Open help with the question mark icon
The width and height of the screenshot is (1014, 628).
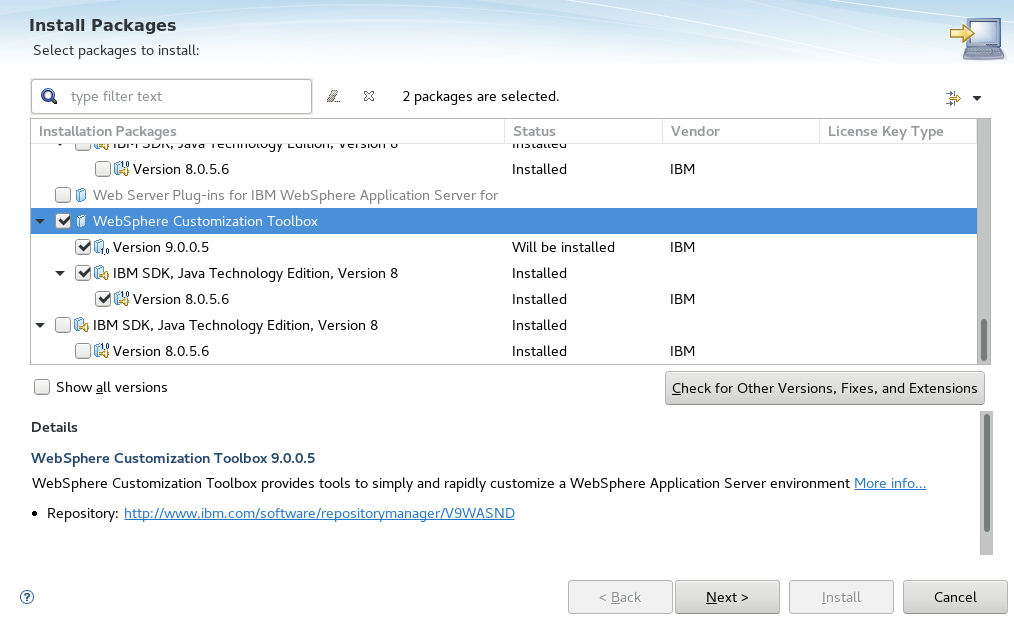click(27, 597)
